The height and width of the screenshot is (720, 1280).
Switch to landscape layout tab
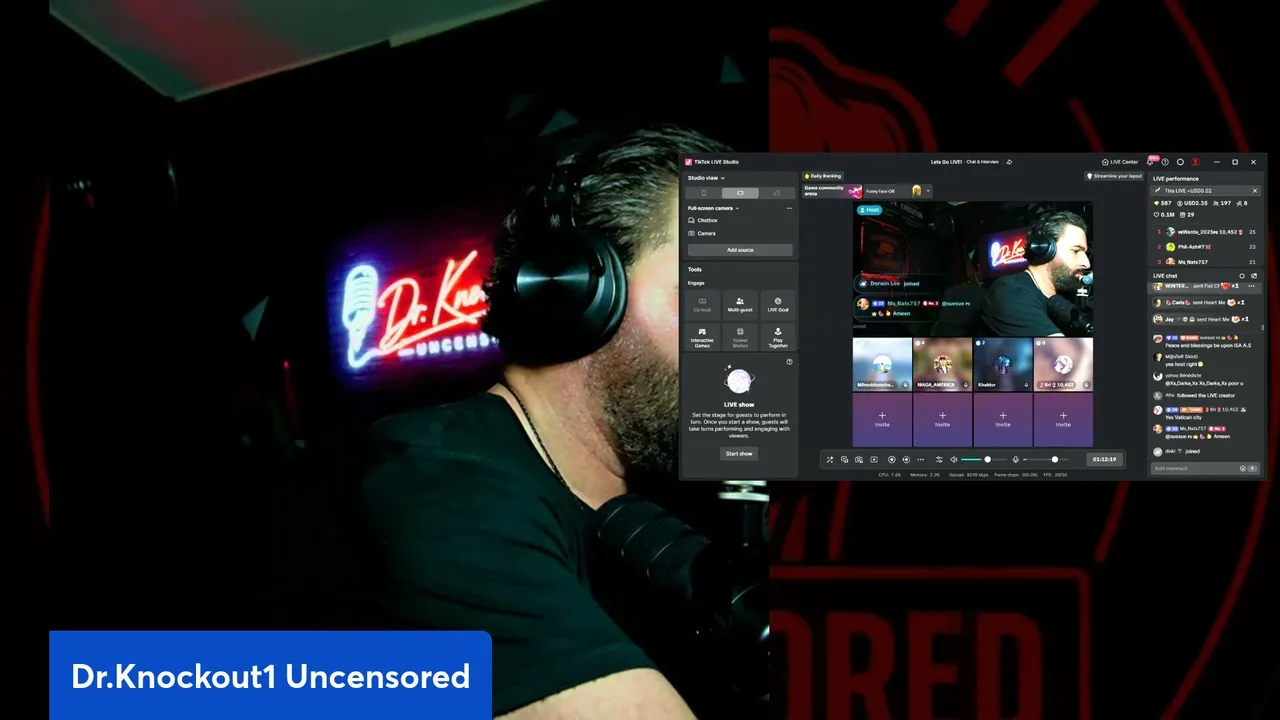point(740,193)
